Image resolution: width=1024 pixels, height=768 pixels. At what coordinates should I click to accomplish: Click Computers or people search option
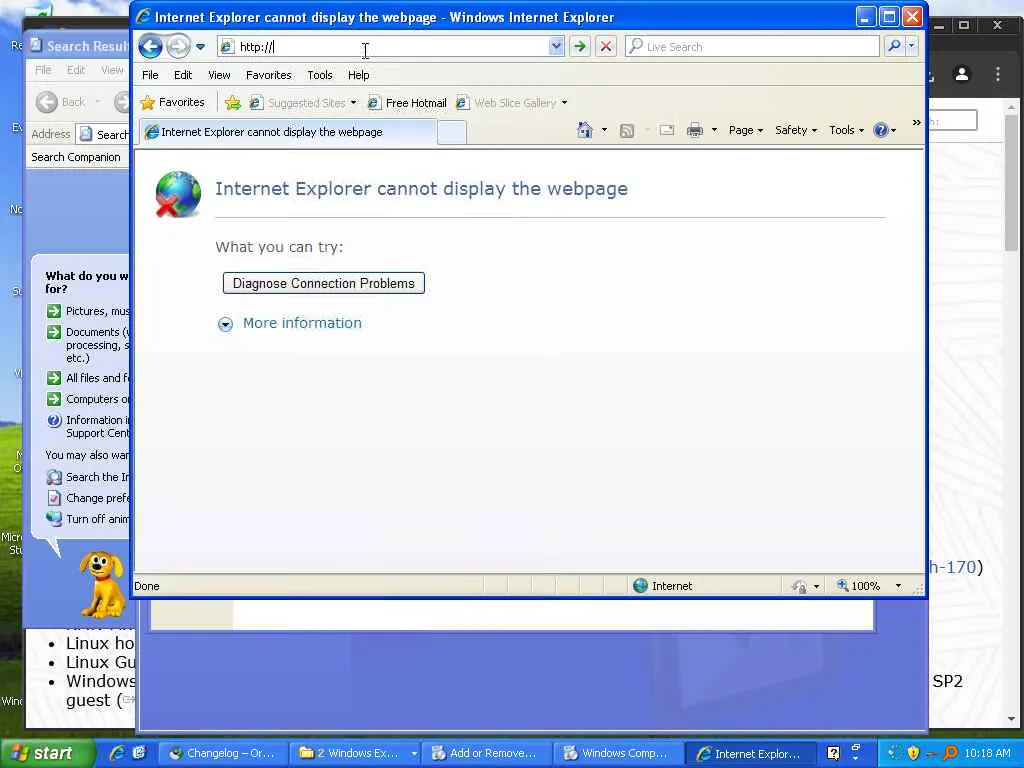pyautogui.click(x=88, y=399)
